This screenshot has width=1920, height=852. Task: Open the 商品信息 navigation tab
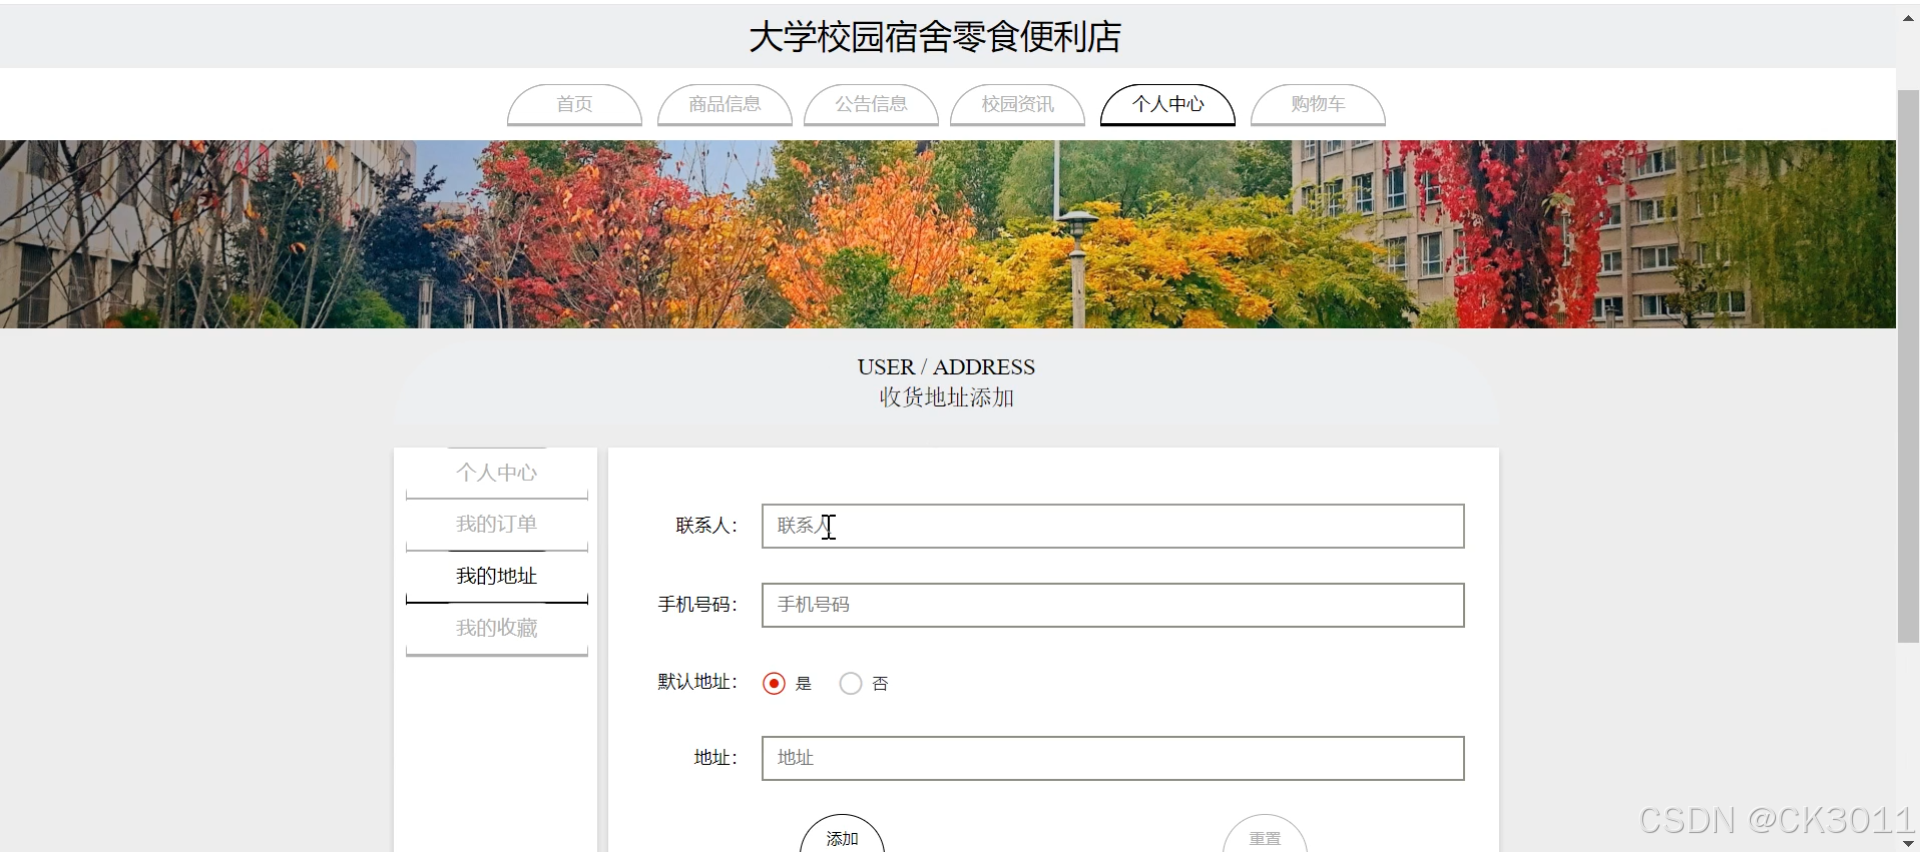point(725,104)
